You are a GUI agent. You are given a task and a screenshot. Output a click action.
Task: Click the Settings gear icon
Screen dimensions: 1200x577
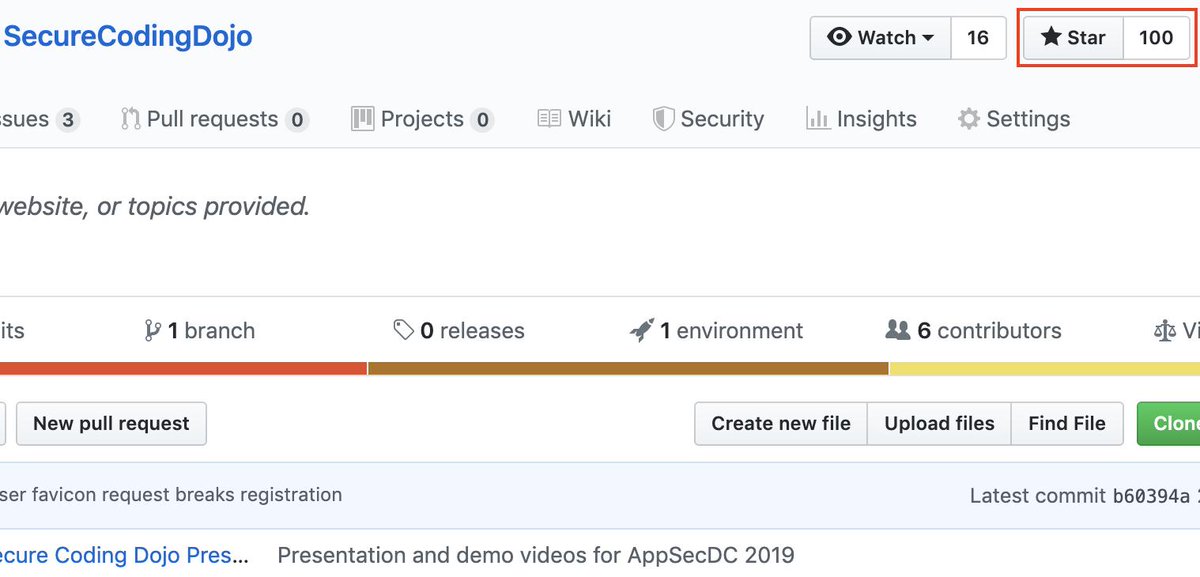[x=968, y=119]
